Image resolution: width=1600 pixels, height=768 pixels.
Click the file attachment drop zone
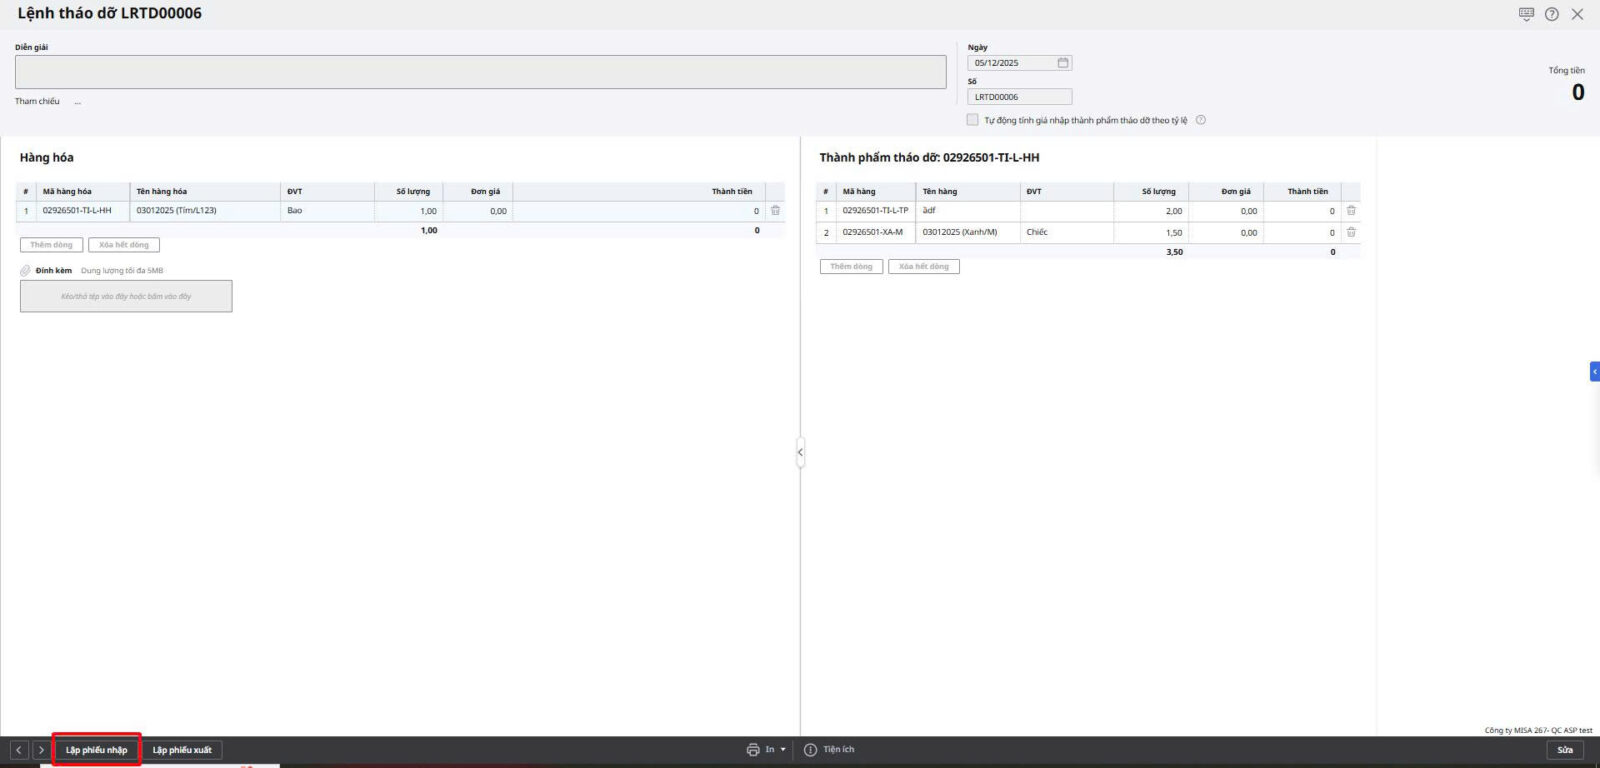click(x=126, y=296)
